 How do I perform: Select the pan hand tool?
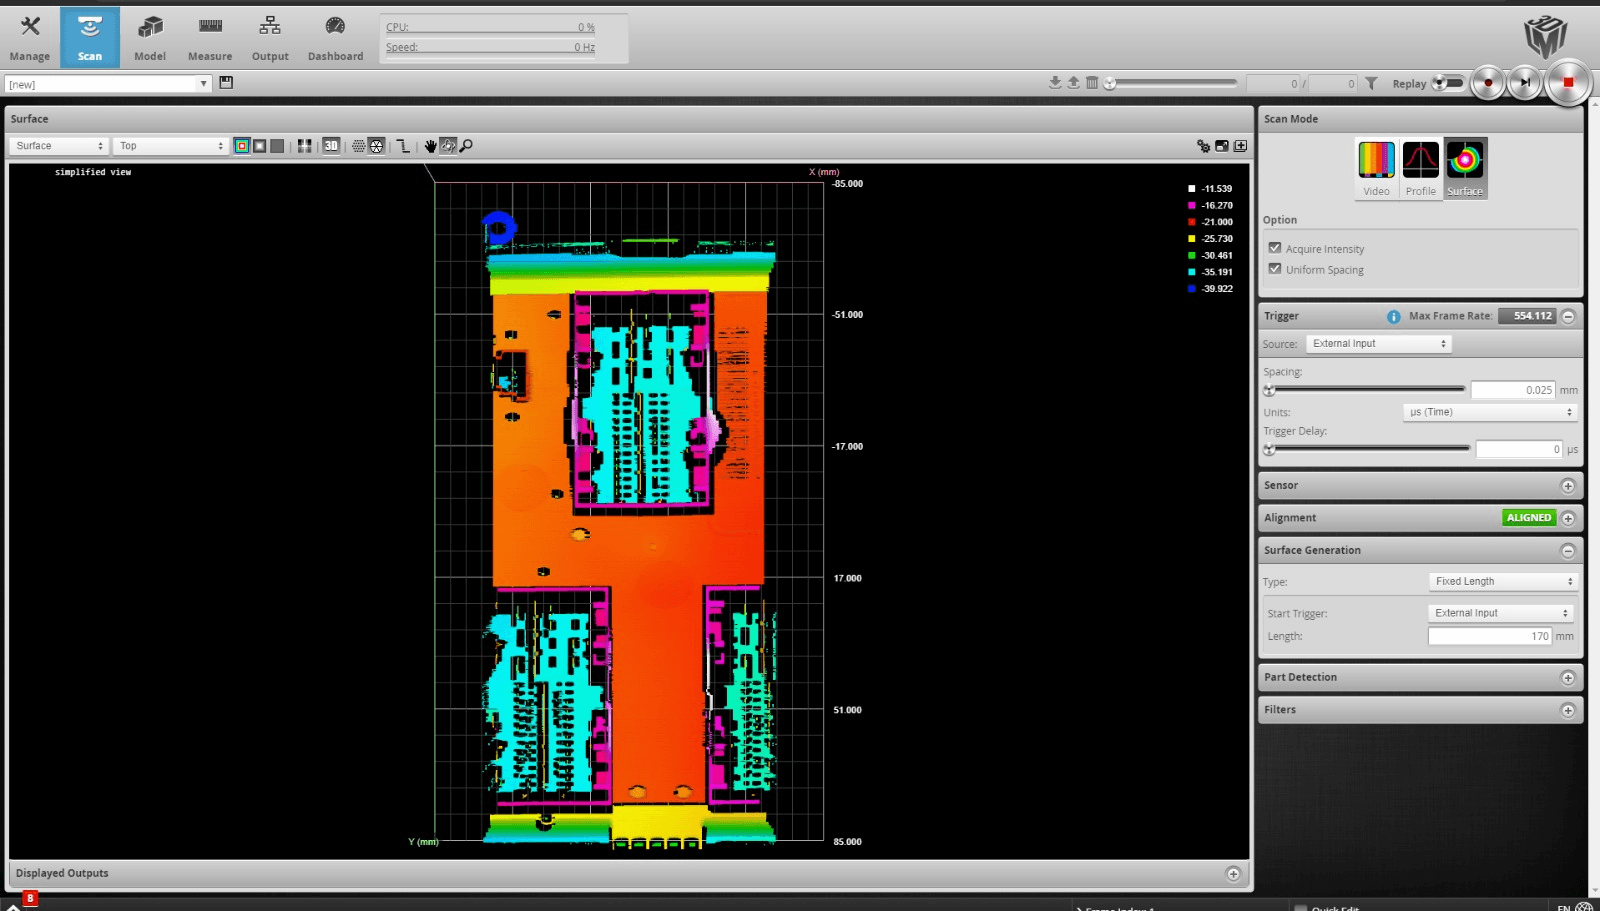point(430,146)
